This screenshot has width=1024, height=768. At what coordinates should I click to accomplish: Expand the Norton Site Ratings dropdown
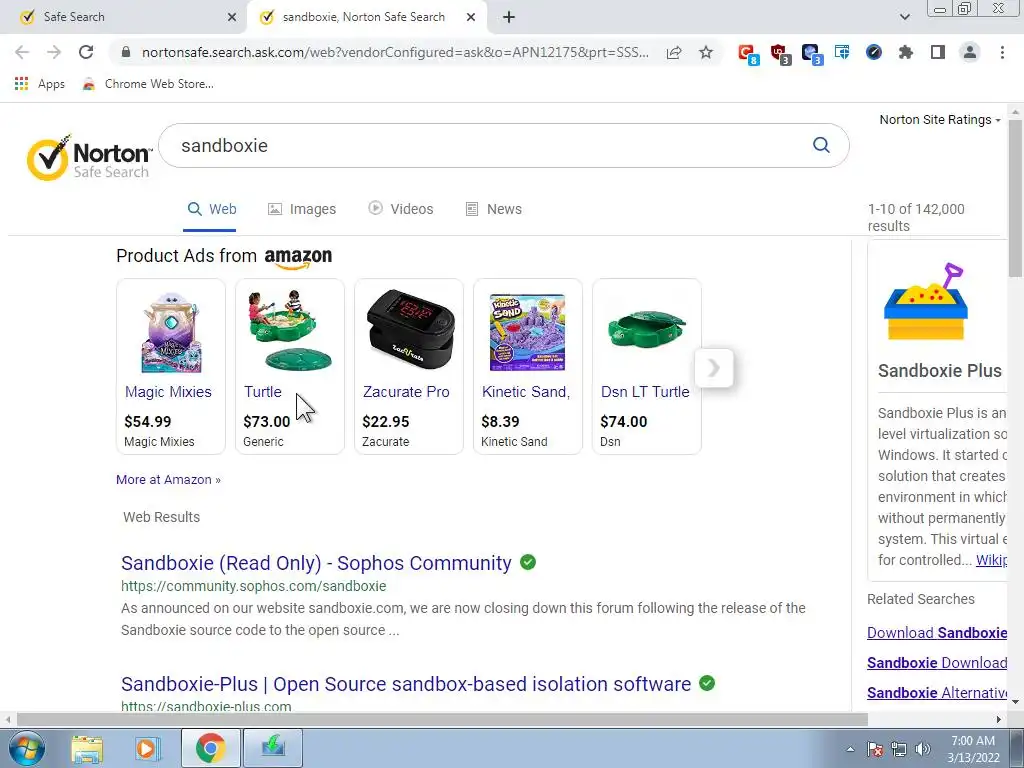(x=940, y=120)
